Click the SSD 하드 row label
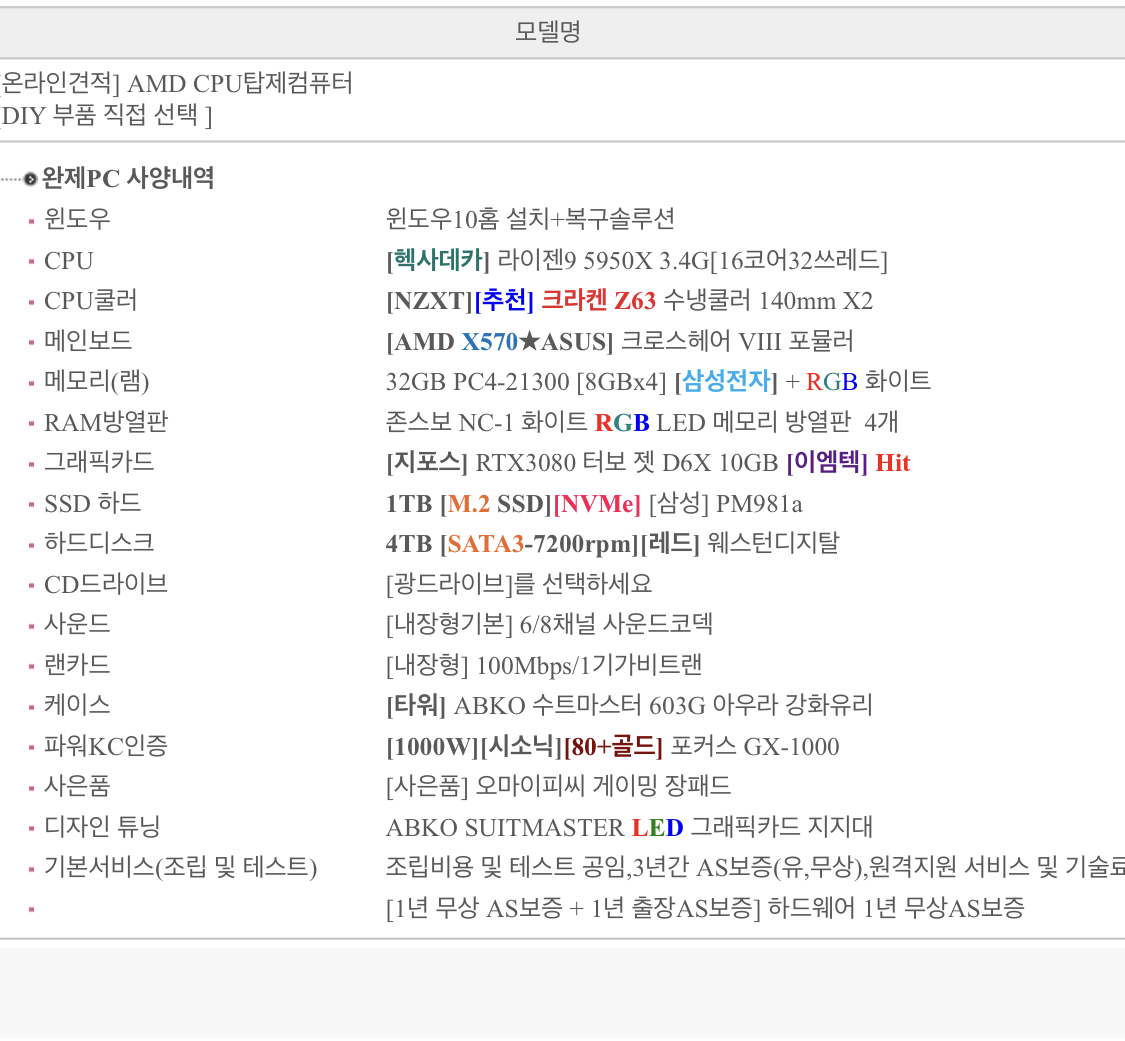This screenshot has width=1125, height=1041. 92,503
